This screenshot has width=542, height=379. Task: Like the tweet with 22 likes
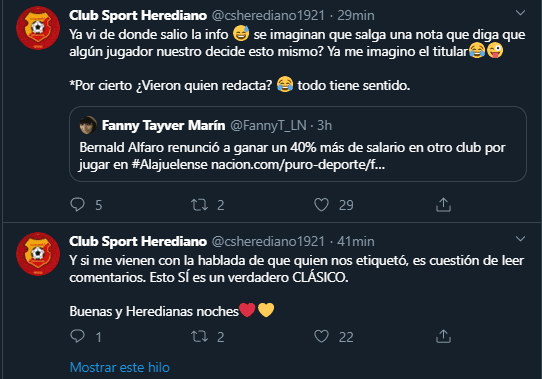321,336
